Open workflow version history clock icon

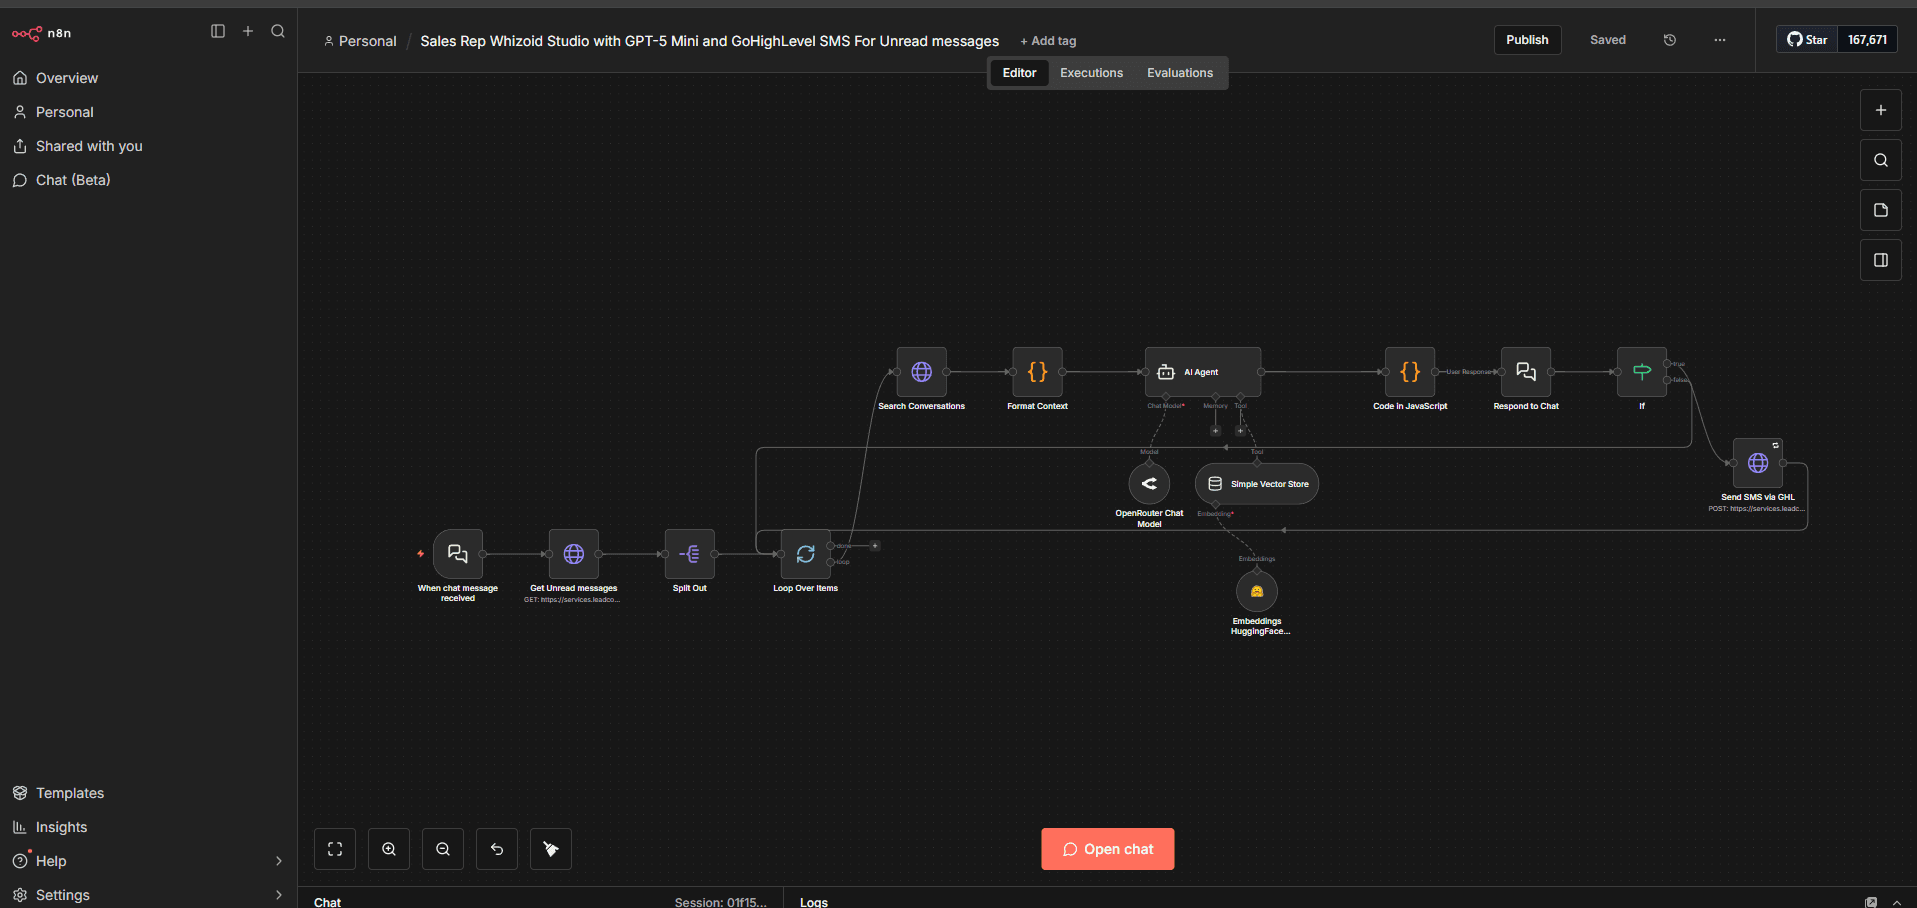pyautogui.click(x=1669, y=40)
